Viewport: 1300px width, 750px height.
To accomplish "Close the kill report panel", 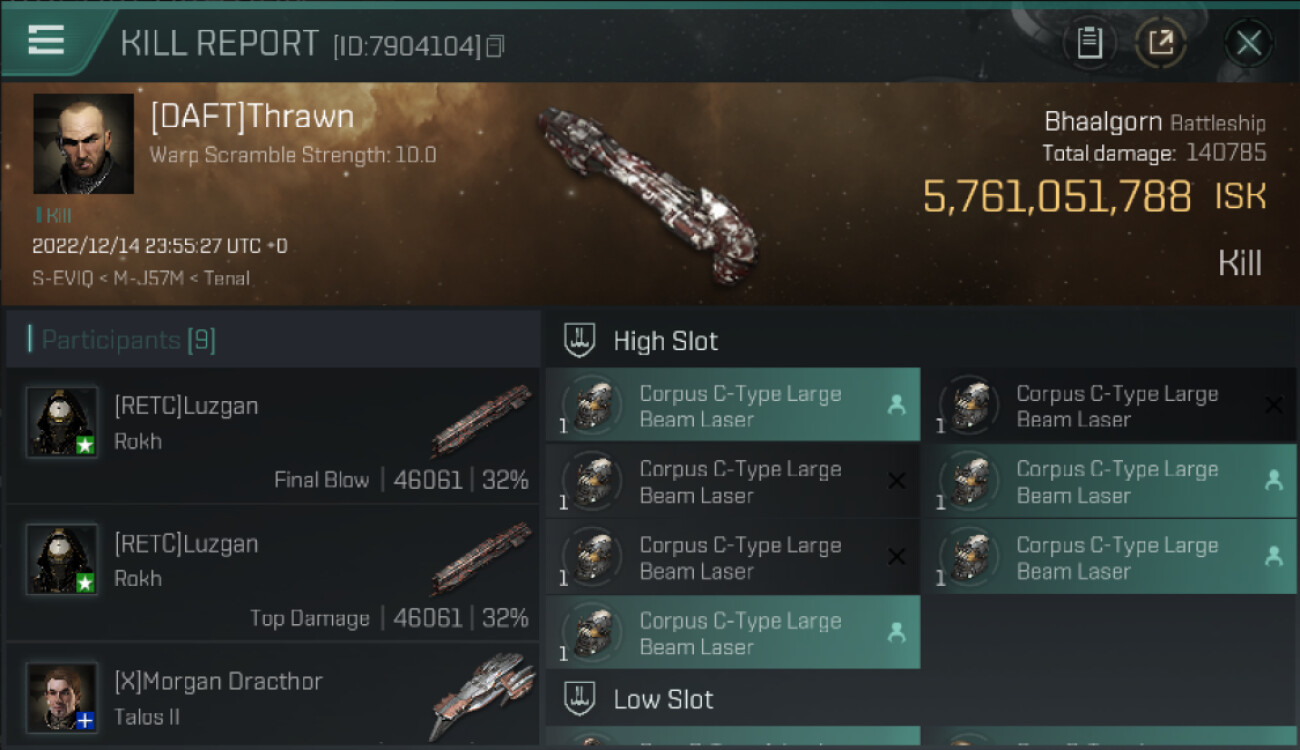I will 1248,43.
